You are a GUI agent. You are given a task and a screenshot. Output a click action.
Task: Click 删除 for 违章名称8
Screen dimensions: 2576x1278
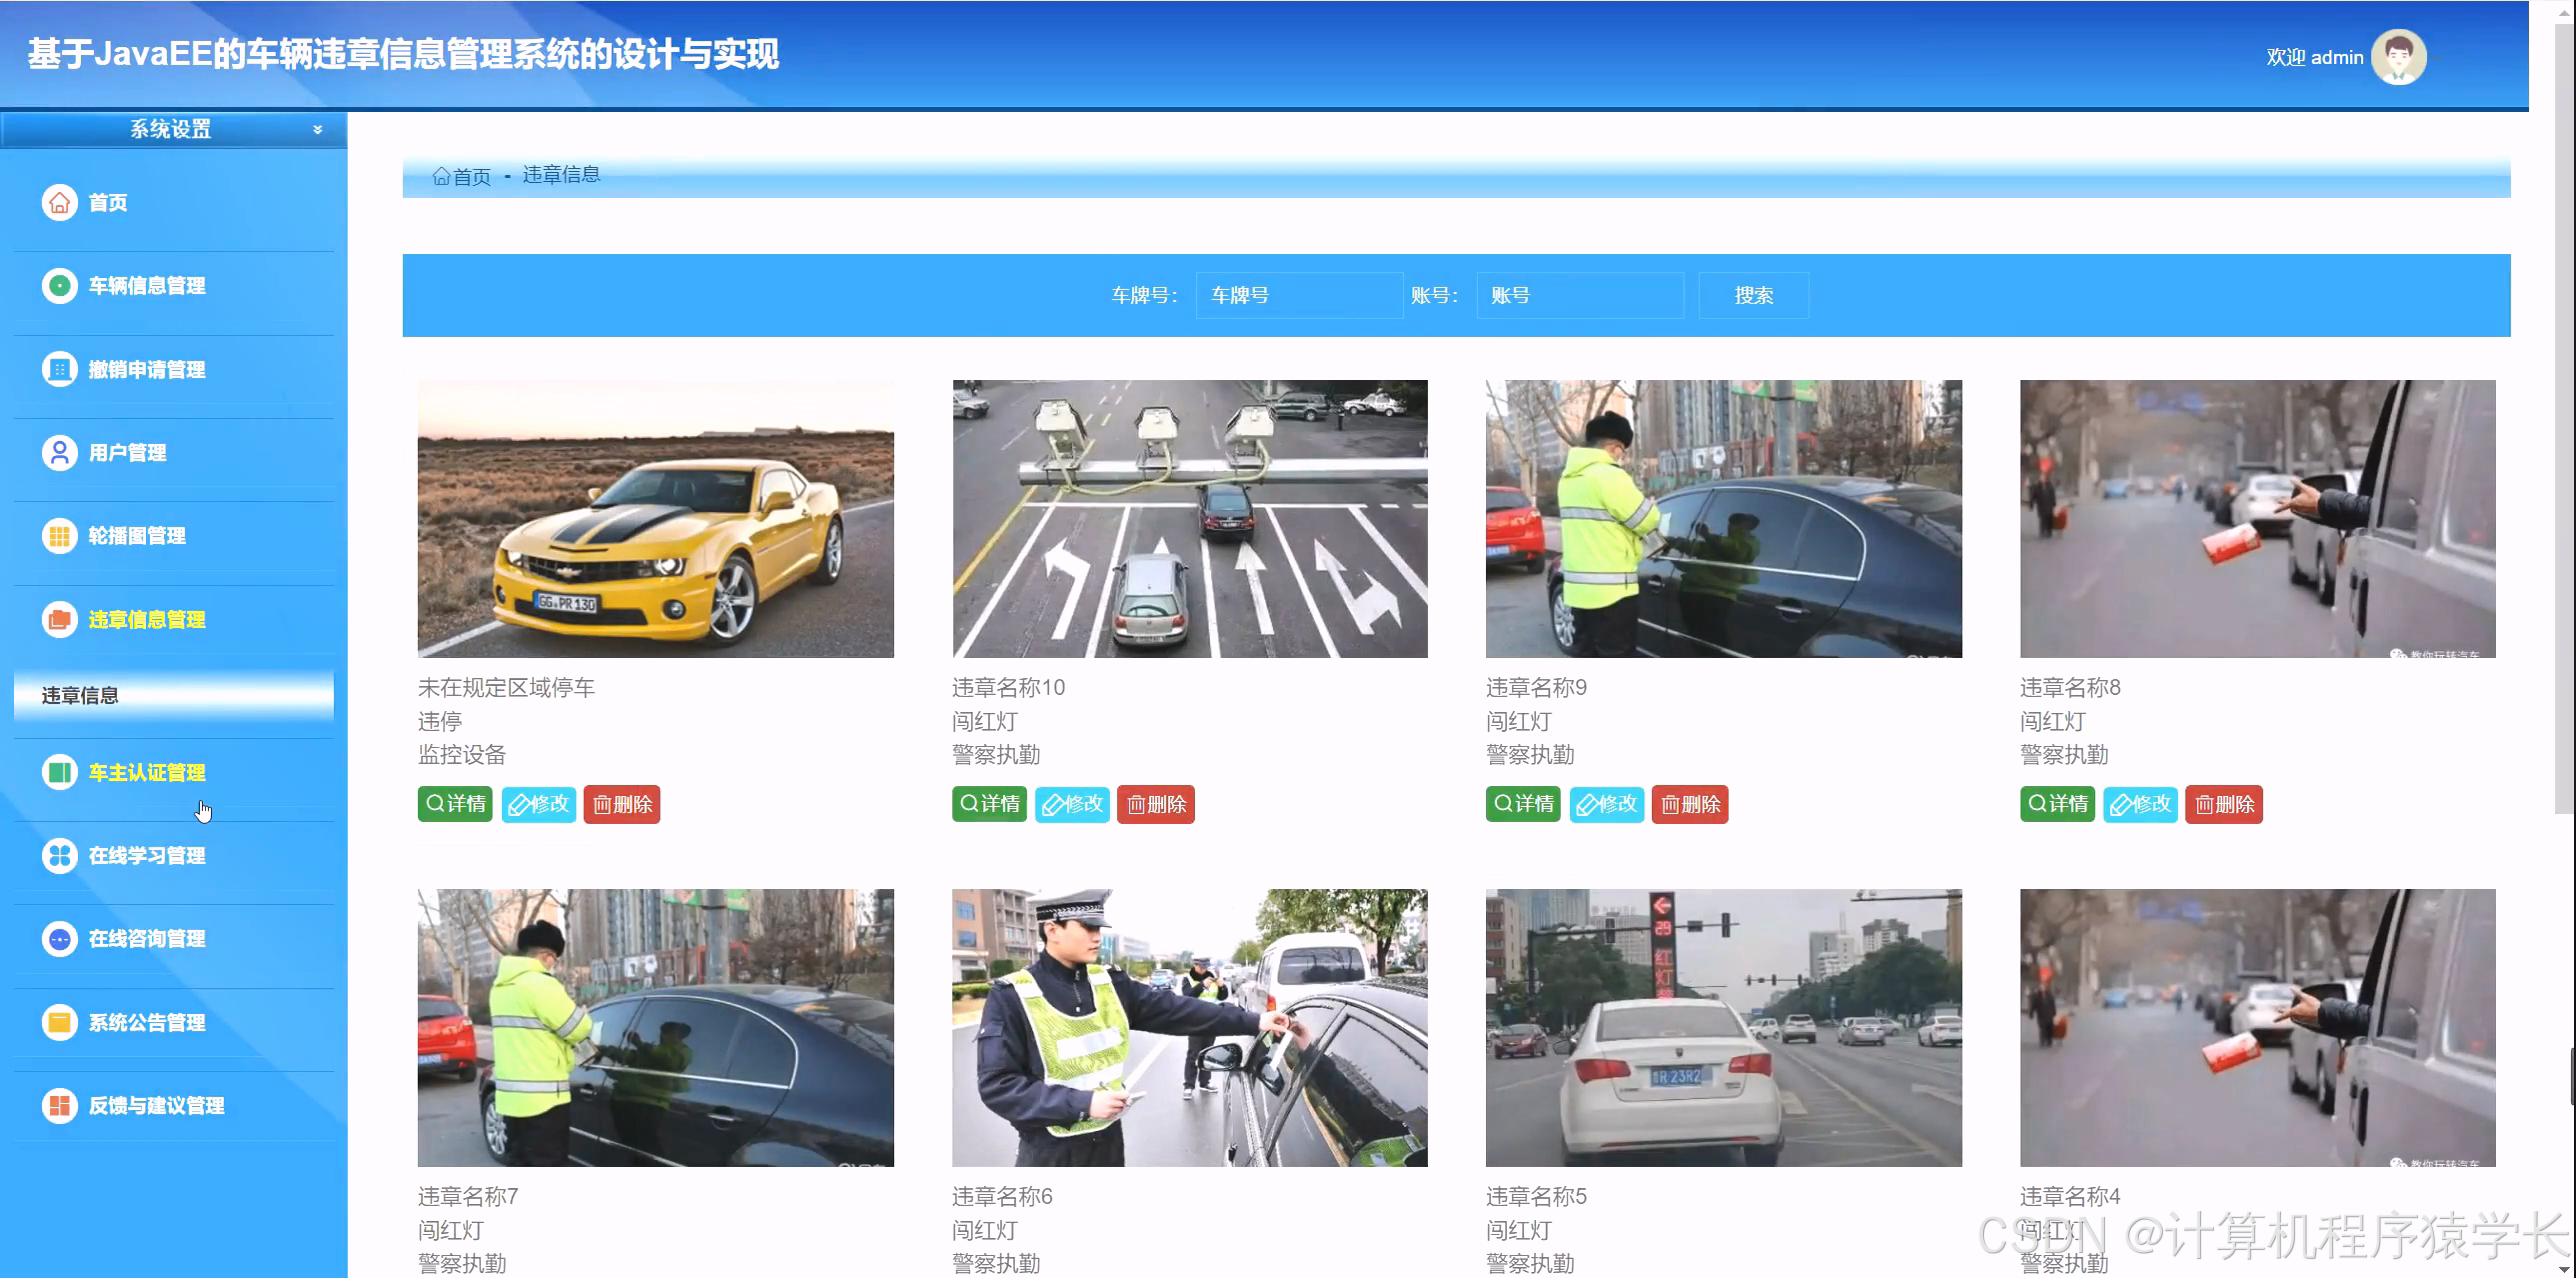point(2224,804)
